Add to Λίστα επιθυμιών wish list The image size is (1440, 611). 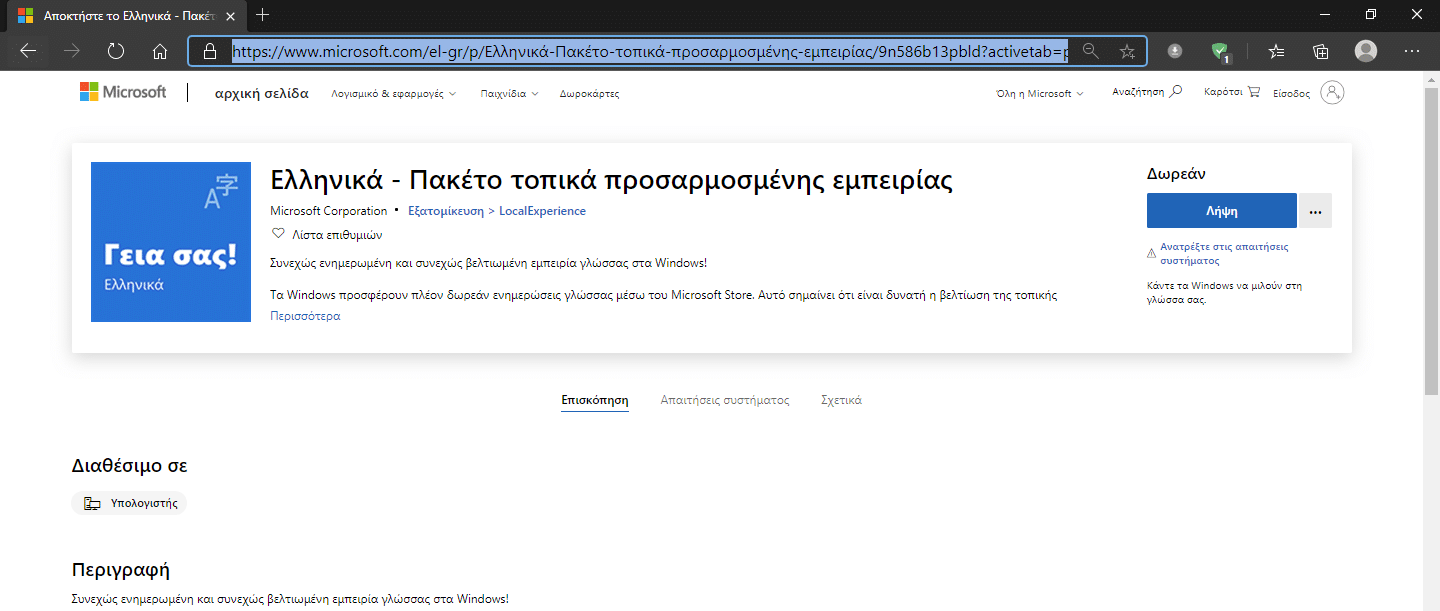pos(327,235)
